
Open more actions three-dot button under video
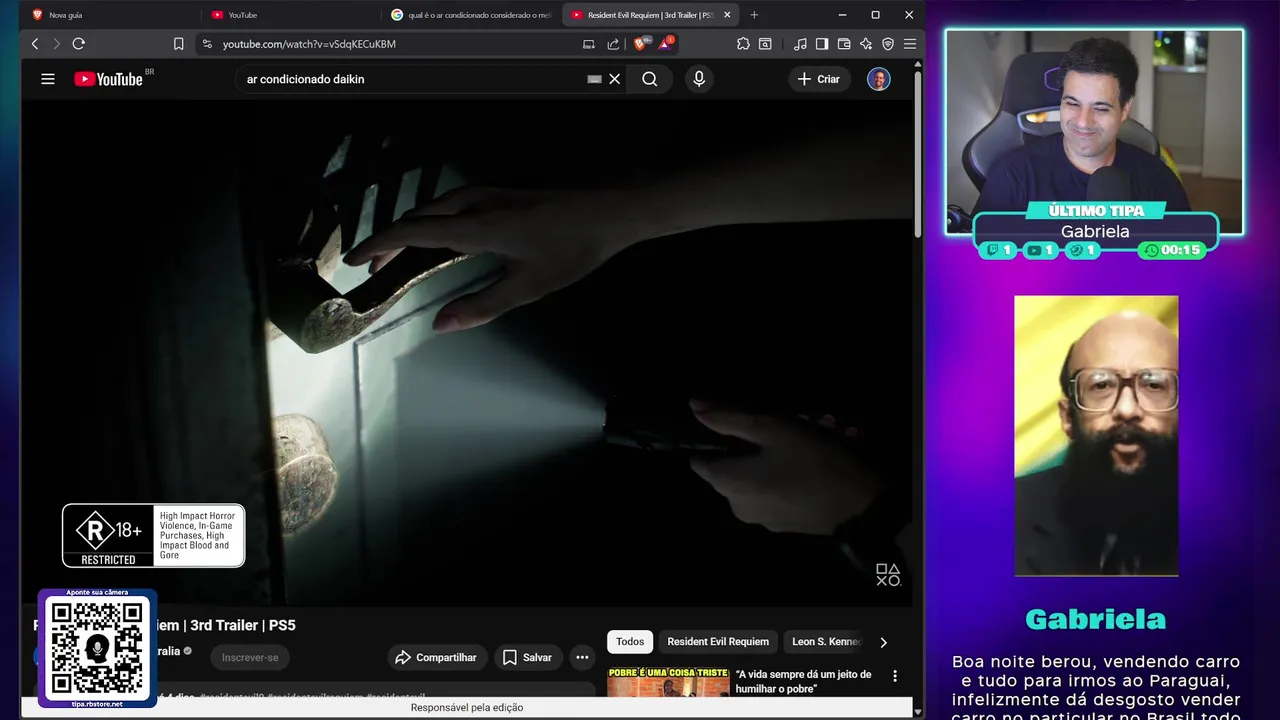click(582, 657)
